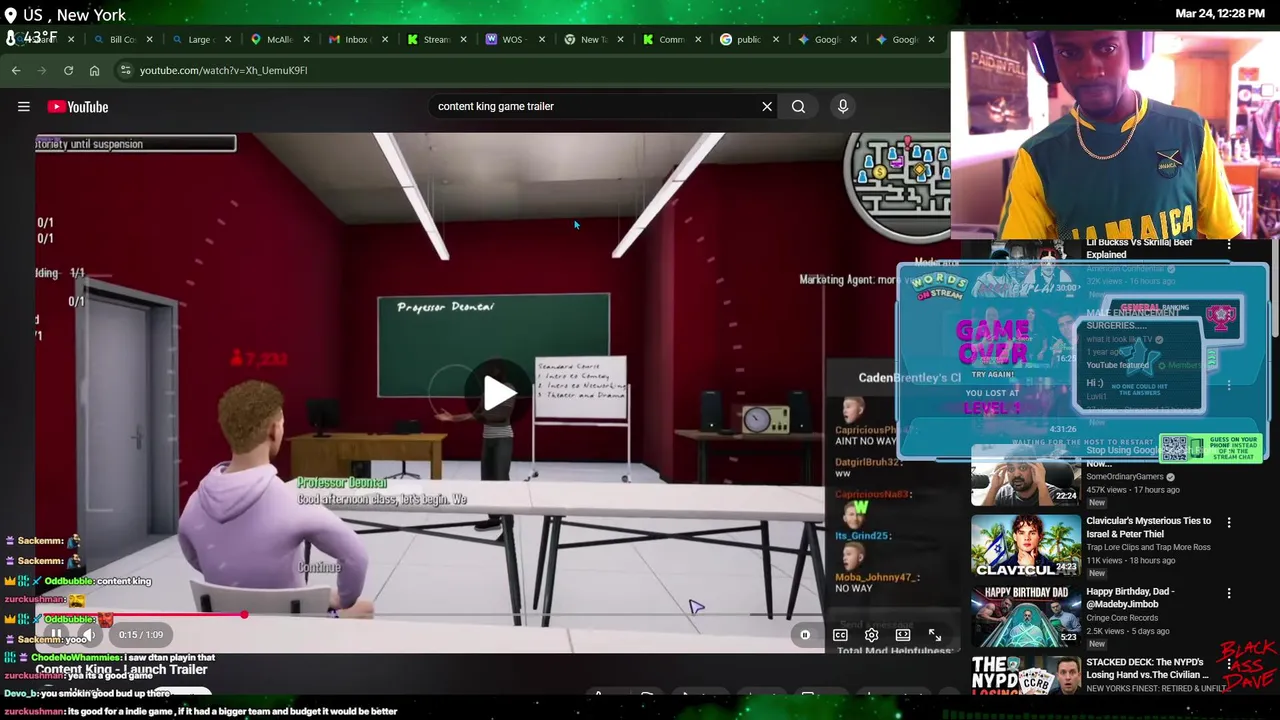Image resolution: width=1280 pixels, height=720 pixels.
Task: Visit the SomeOrdinaryGamers channel link
Action: coord(1125,477)
